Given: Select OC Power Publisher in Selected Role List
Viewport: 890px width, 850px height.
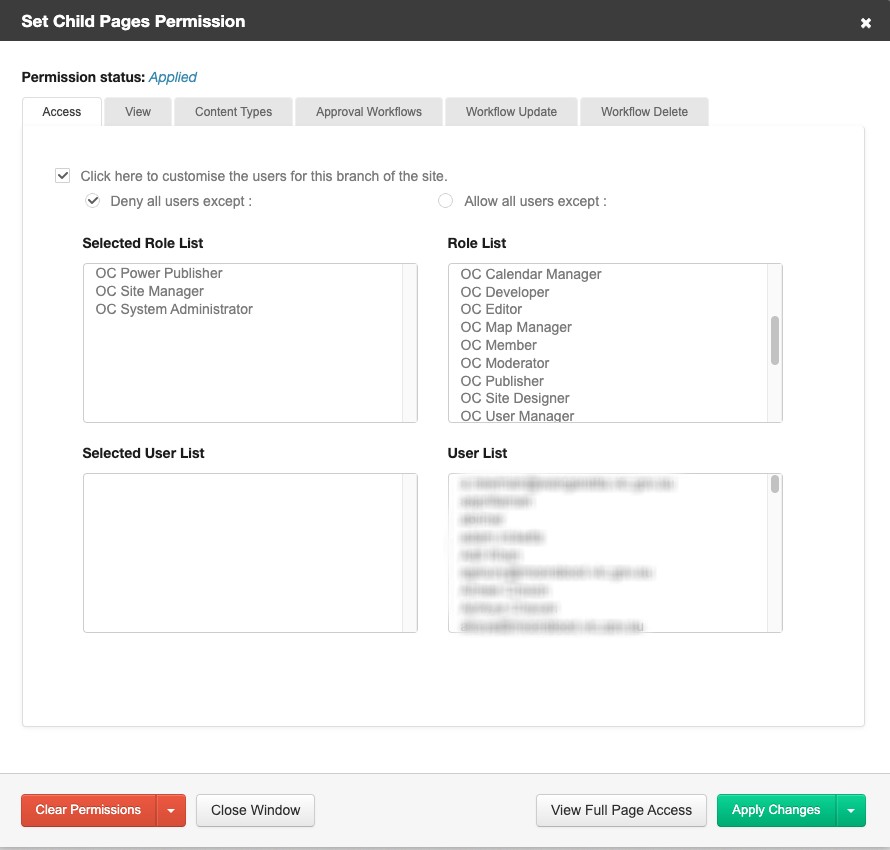Looking at the screenshot, I should point(157,273).
